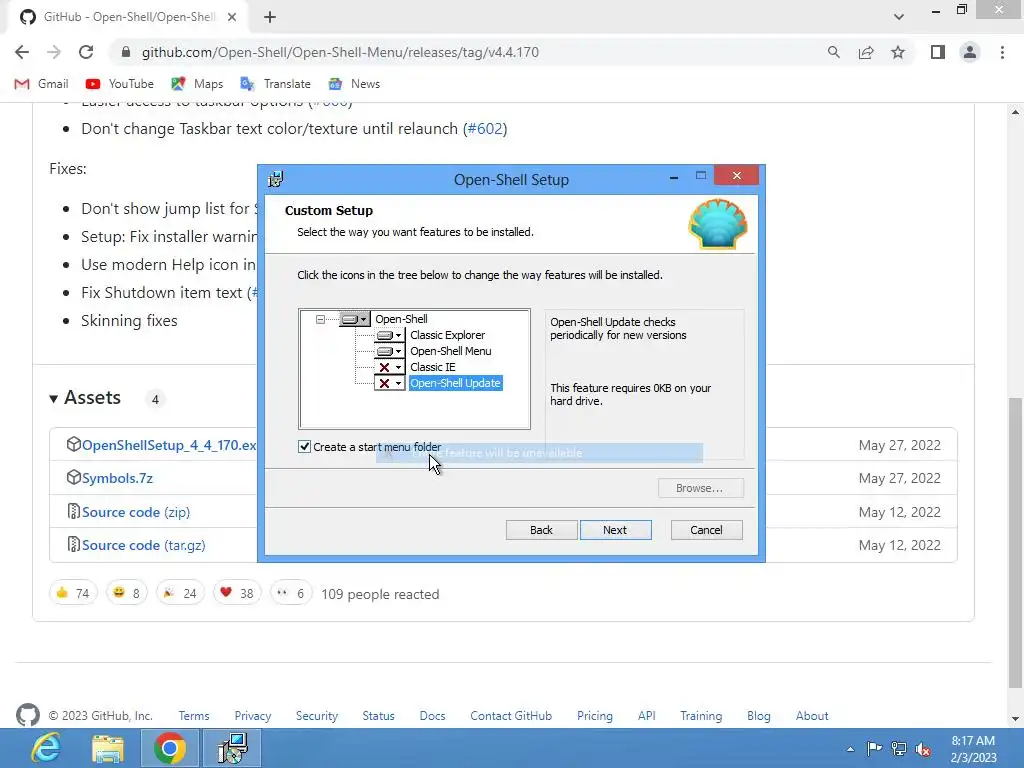Open the Status footer link
The height and width of the screenshot is (768, 1024).
(379, 716)
